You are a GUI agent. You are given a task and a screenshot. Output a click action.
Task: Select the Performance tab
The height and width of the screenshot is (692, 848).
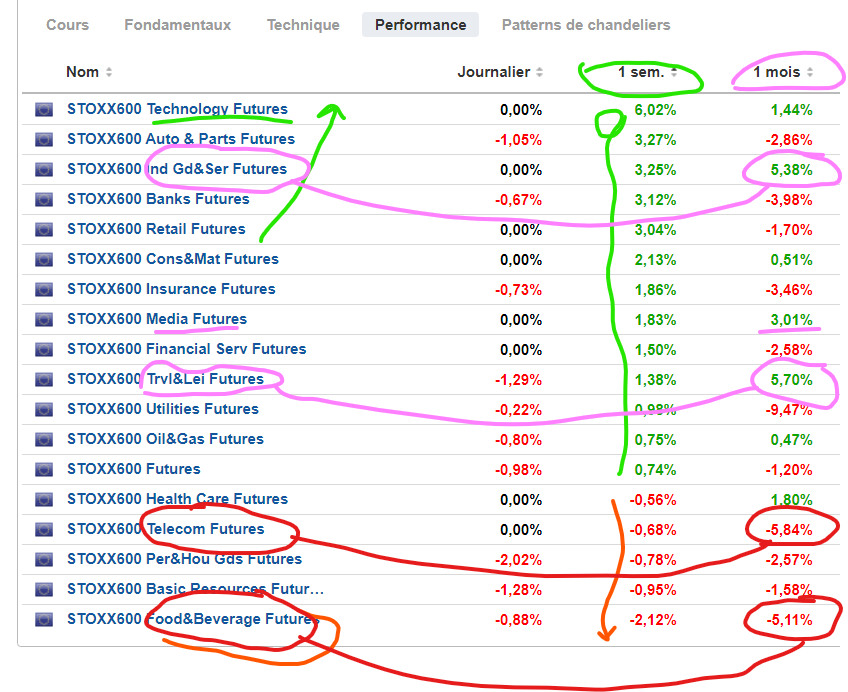tap(420, 25)
